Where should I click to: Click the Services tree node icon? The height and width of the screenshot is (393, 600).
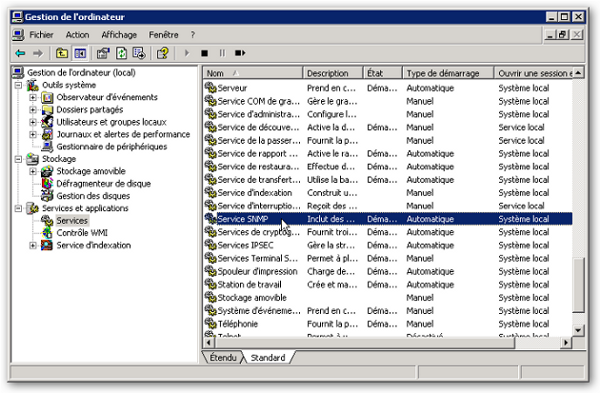click(47, 220)
